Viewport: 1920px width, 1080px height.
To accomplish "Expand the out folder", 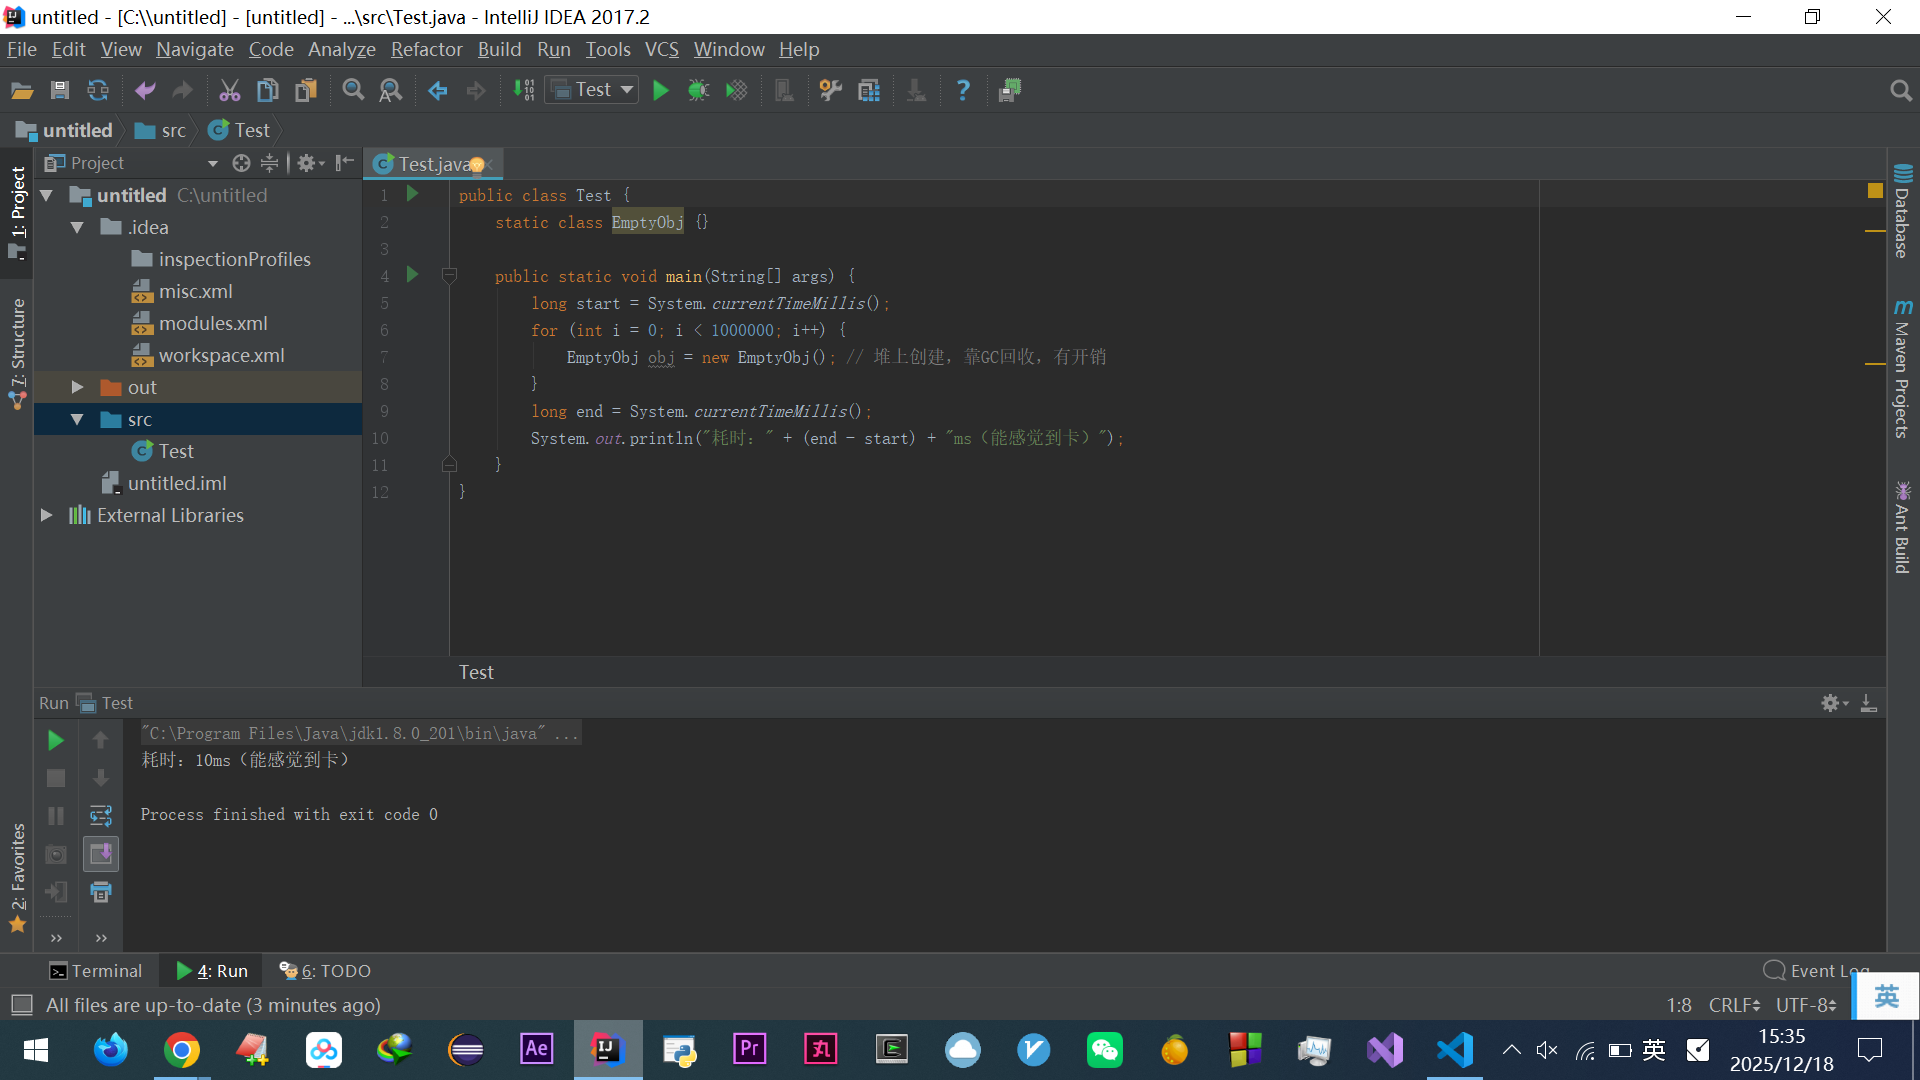I will (x=77, y=387).
